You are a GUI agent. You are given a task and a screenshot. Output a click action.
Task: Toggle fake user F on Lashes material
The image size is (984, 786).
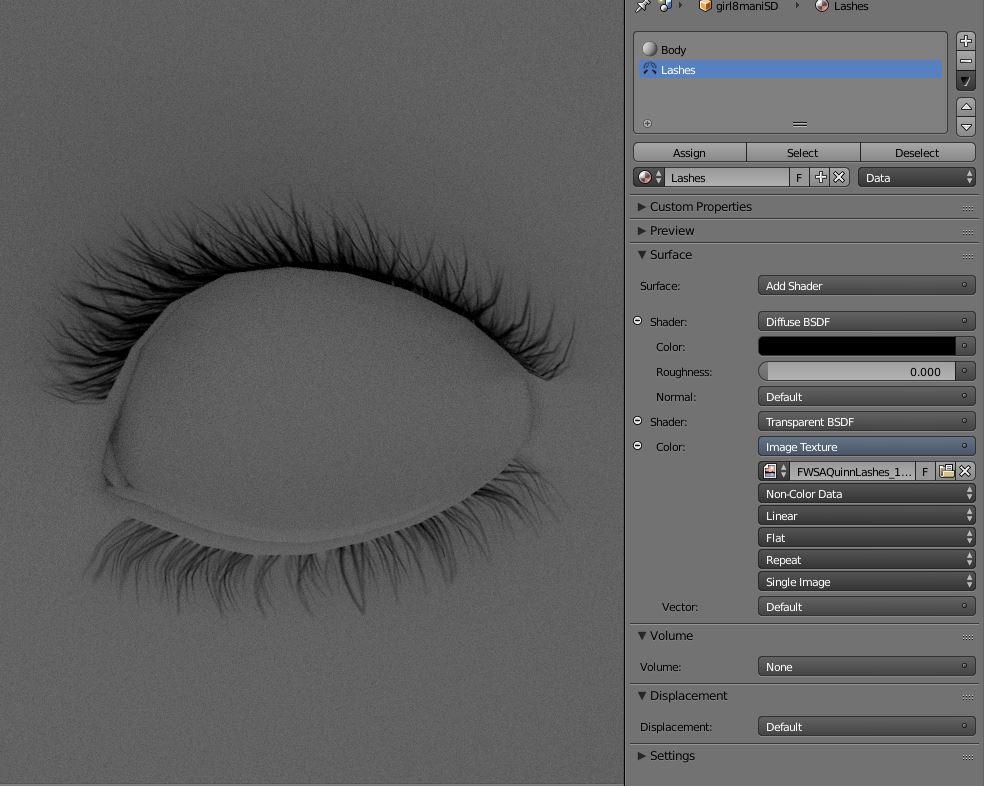[x=799, y=178]
